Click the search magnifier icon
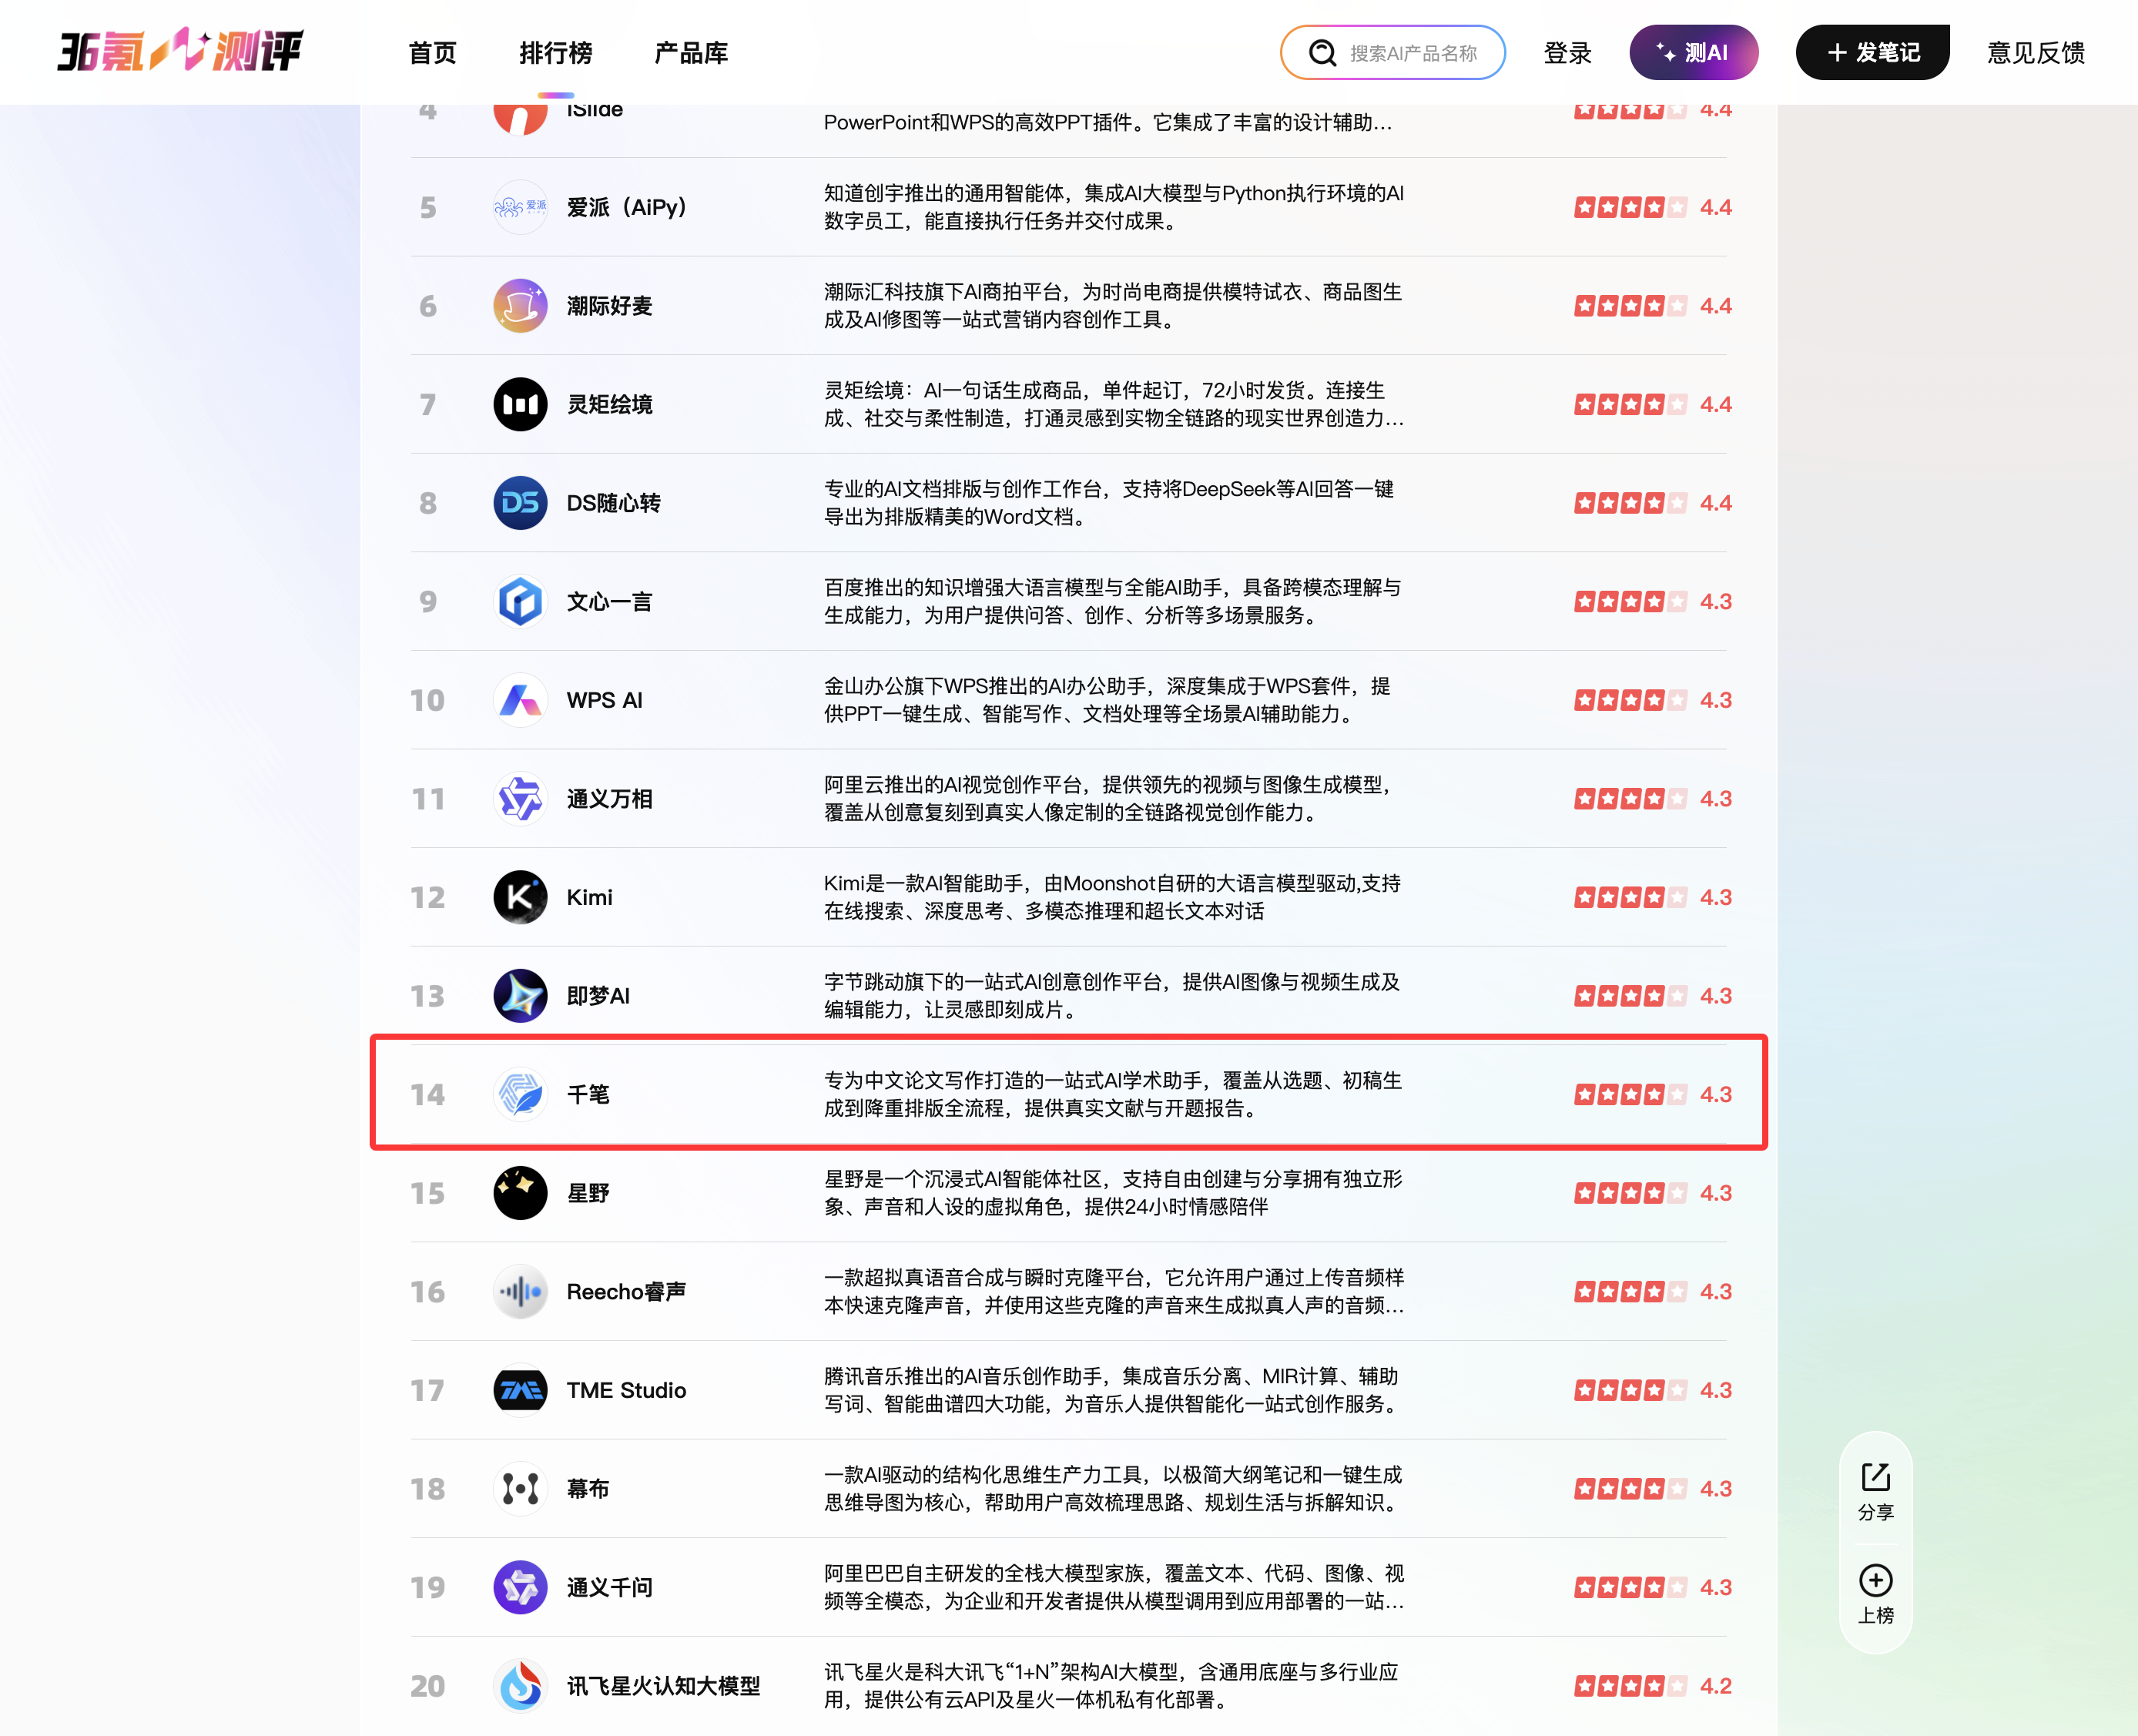Screen dimensions: 2138x1736 (x=1322, y=53)
